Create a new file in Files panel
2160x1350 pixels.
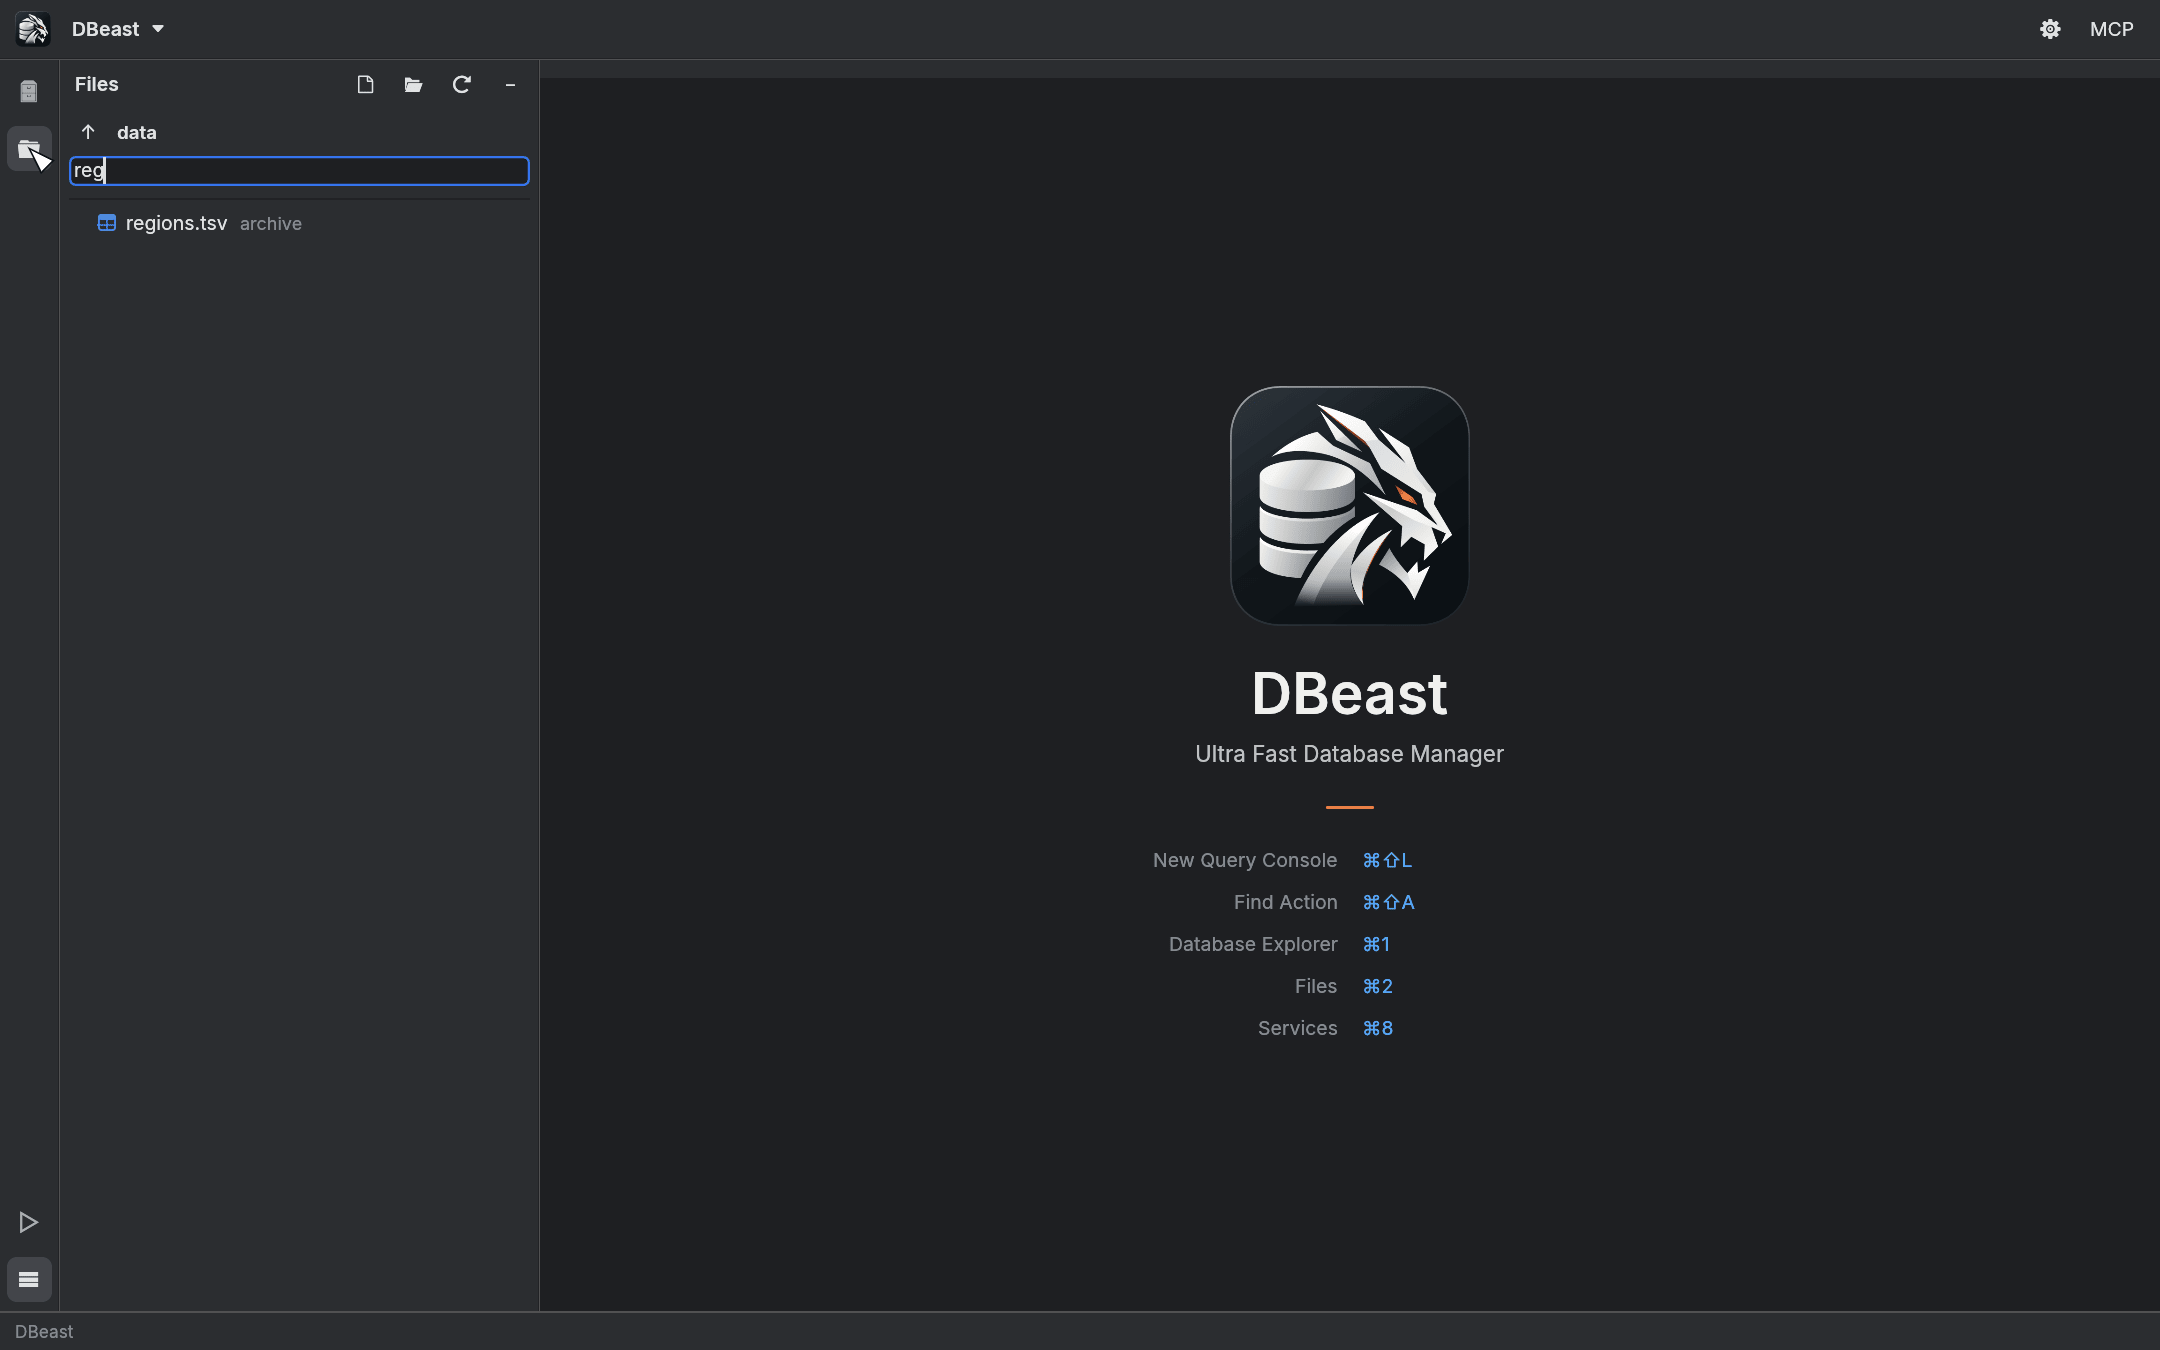coord(365,85)
